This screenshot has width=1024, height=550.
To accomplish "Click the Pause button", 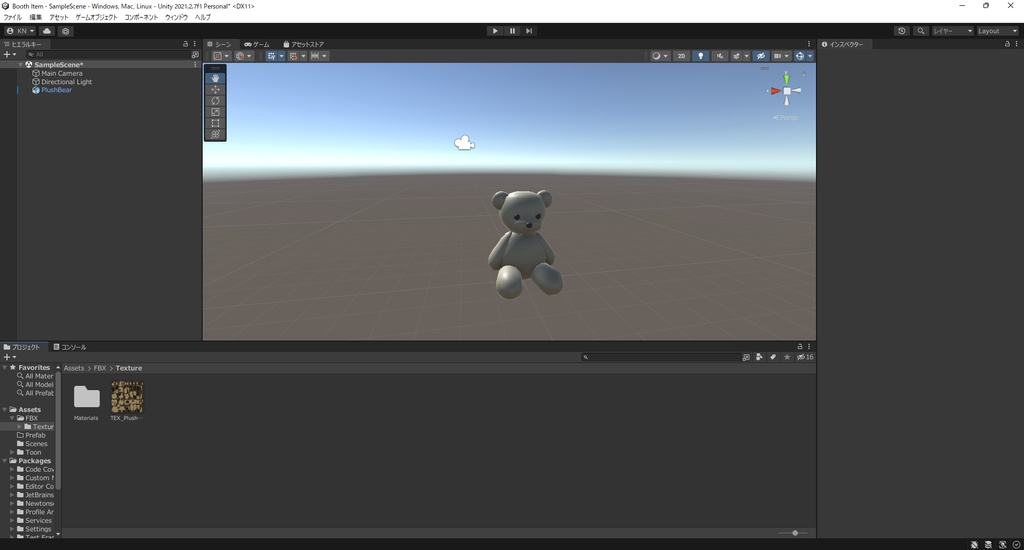I will pyautogui.click(x=512, y=31).
